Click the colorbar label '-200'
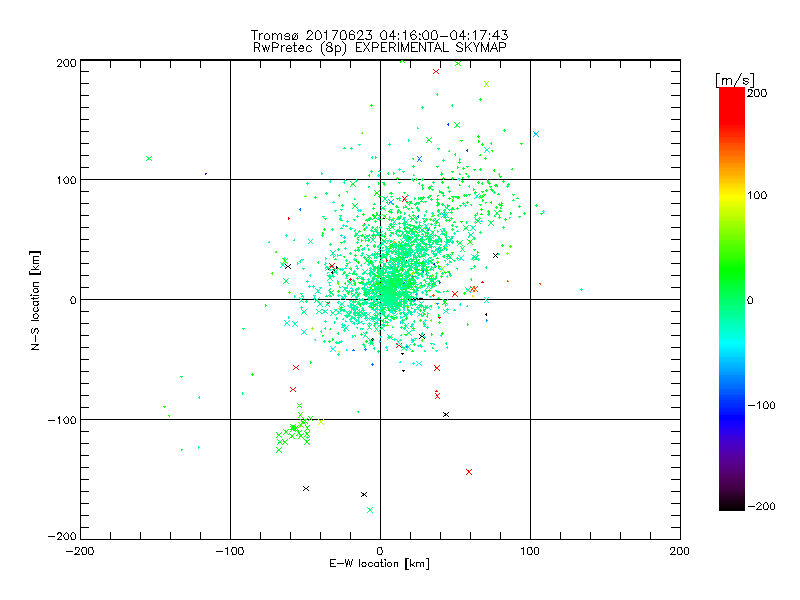Screen dimensions: 800x600 click(x=761, y=506)
